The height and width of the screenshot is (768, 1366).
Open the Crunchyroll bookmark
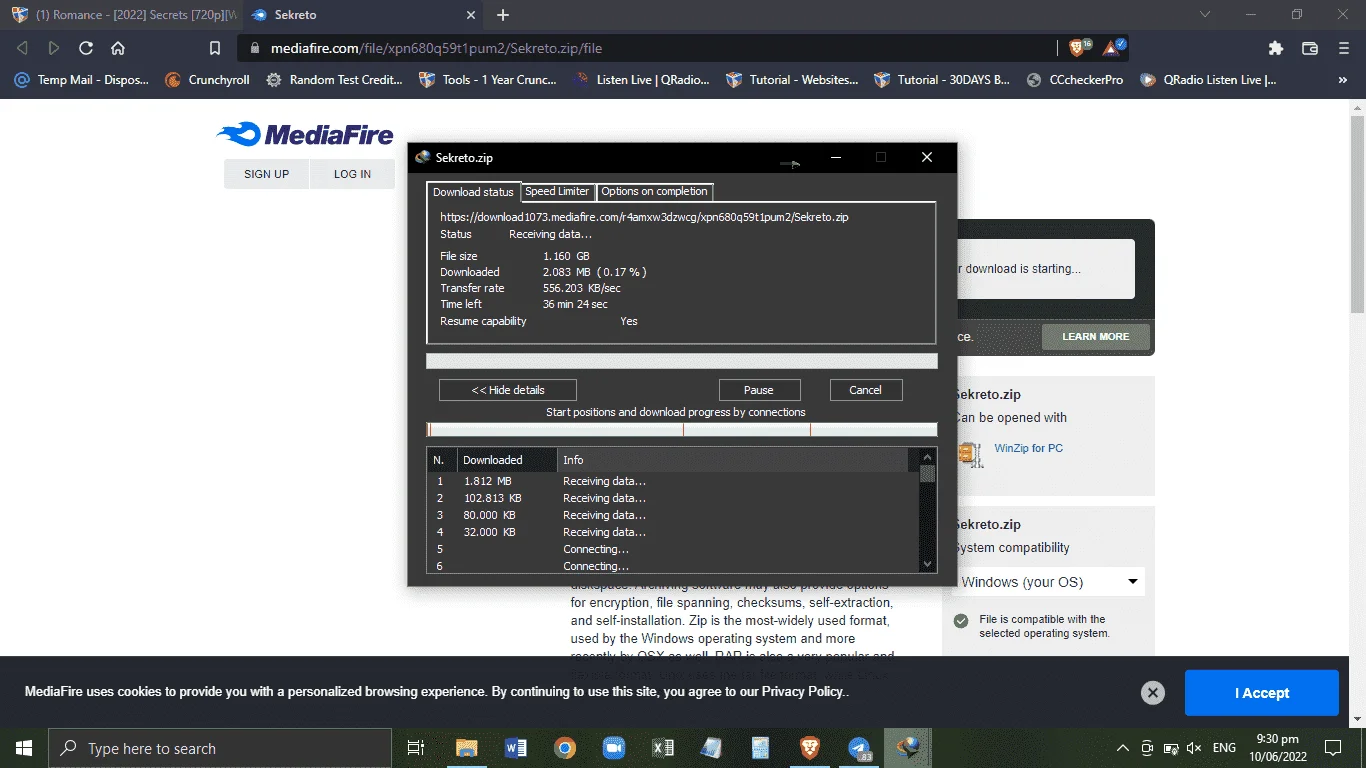207,80
